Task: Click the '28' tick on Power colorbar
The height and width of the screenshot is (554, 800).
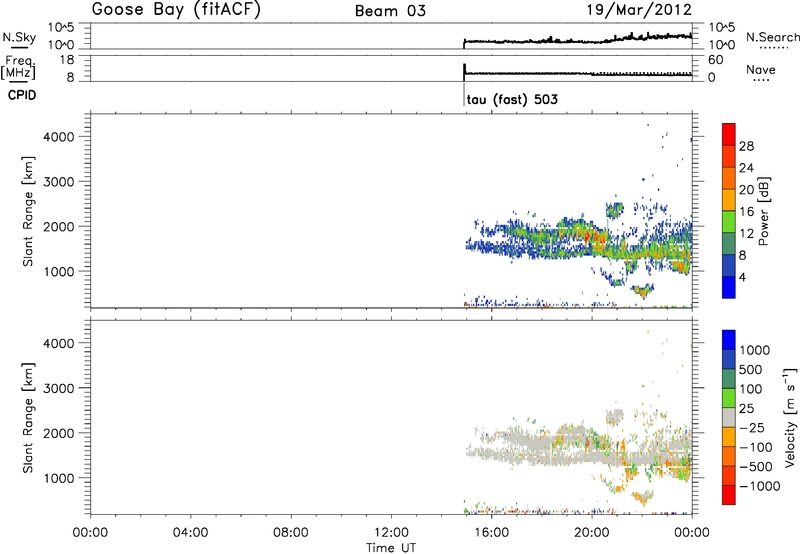Action: coord(746,146)
